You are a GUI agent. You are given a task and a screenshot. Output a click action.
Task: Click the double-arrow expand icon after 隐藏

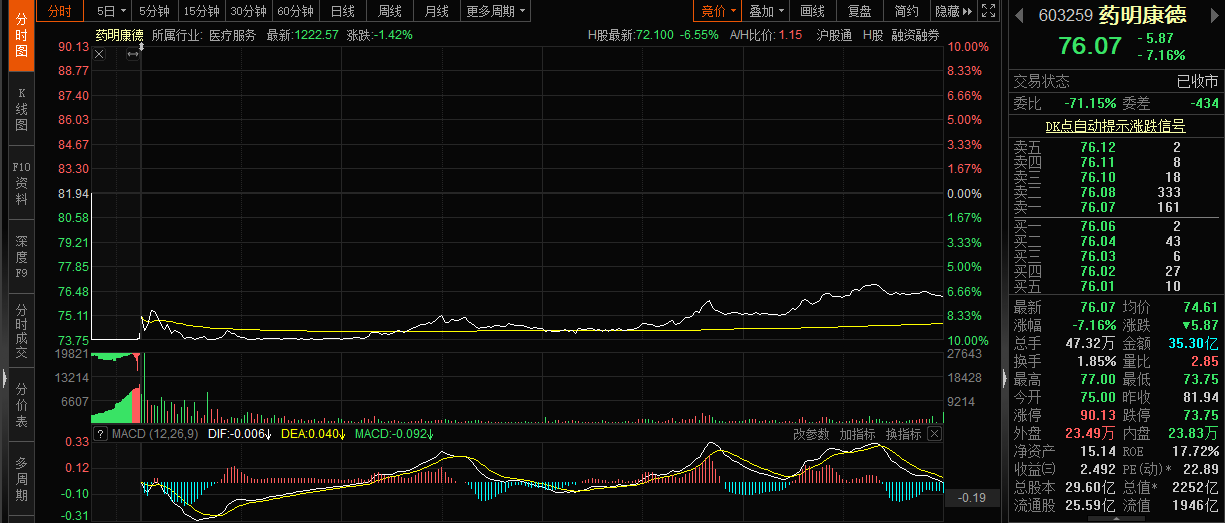(x=966, y=12)
